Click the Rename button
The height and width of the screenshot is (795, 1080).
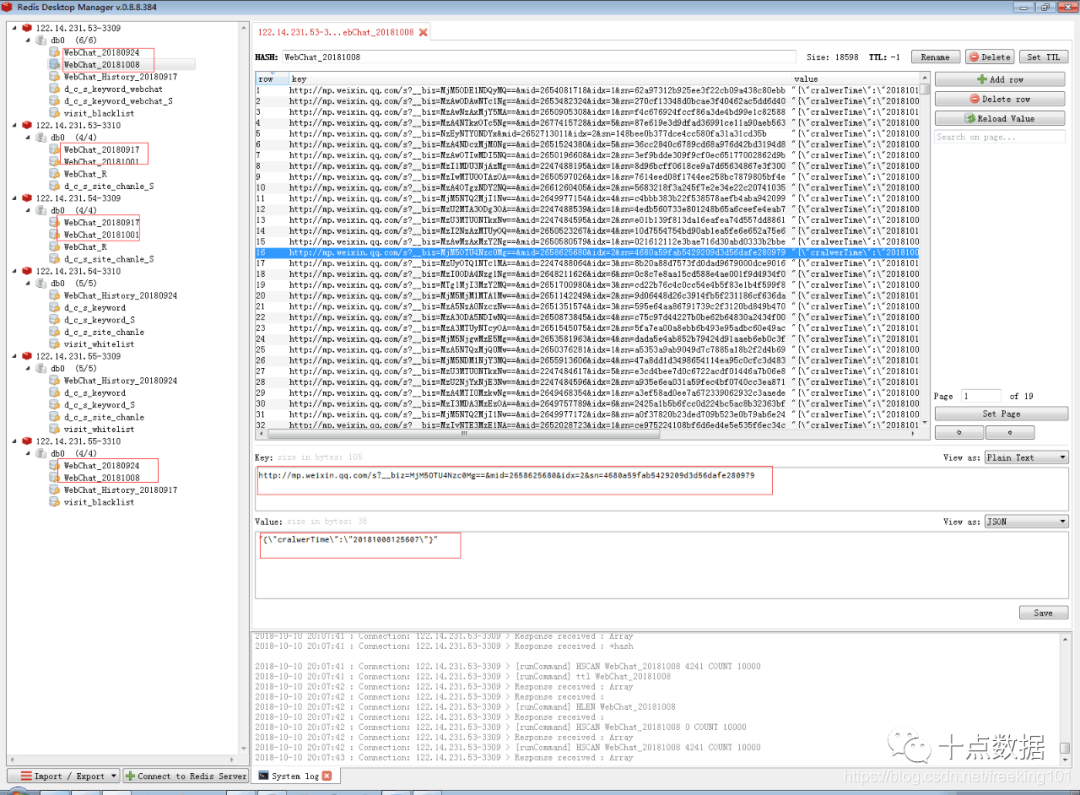click(x=935, y=57)
